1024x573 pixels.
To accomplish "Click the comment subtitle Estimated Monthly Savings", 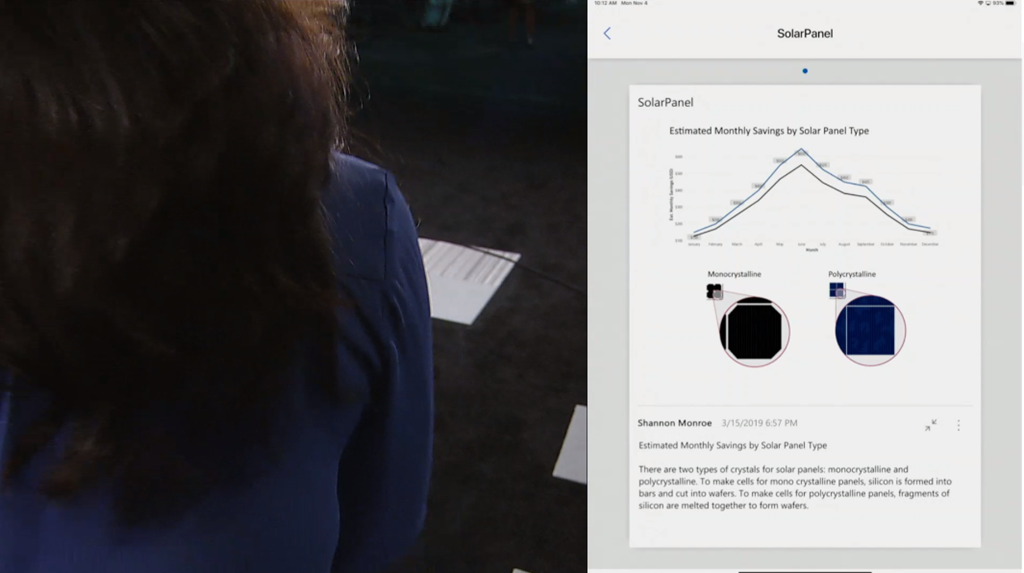I will click(732, 445).
